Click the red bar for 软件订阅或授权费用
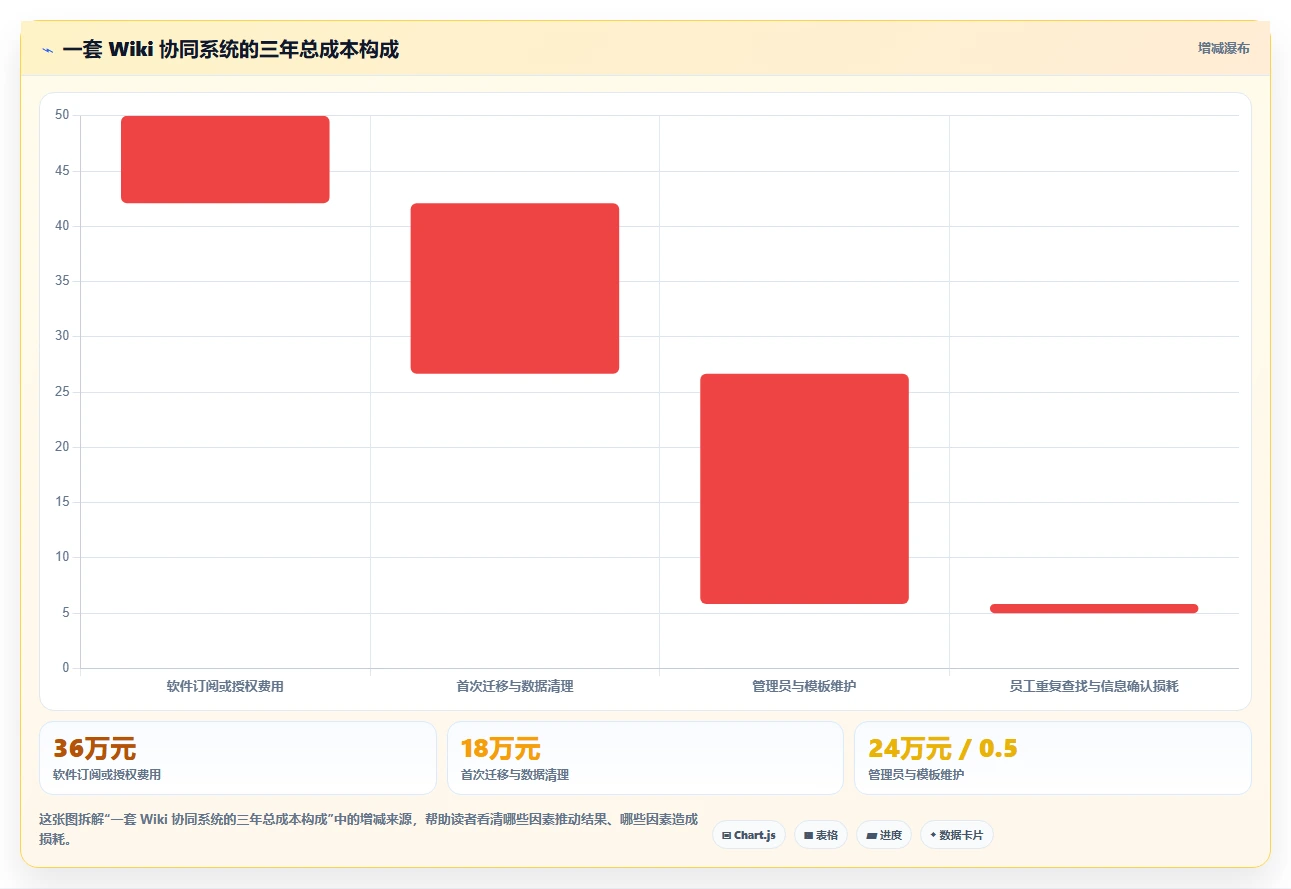 (x=225, y=159)
